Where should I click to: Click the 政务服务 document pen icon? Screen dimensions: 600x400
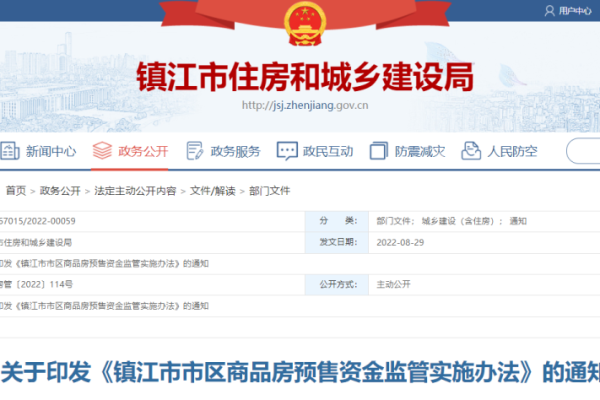[195, 151]
